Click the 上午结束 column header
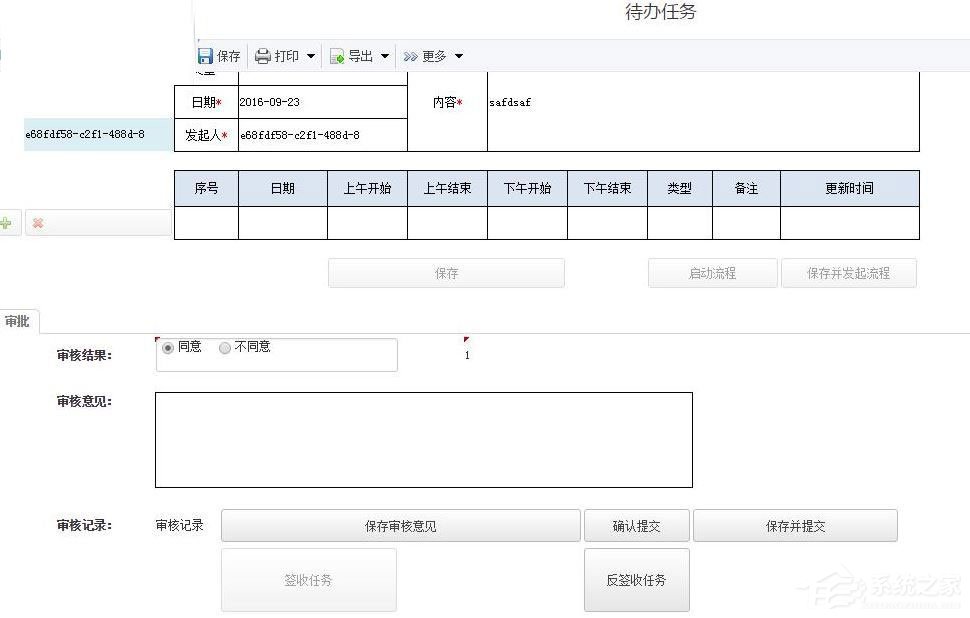Viewport: 970px width, 618px height. pos(447,188)
